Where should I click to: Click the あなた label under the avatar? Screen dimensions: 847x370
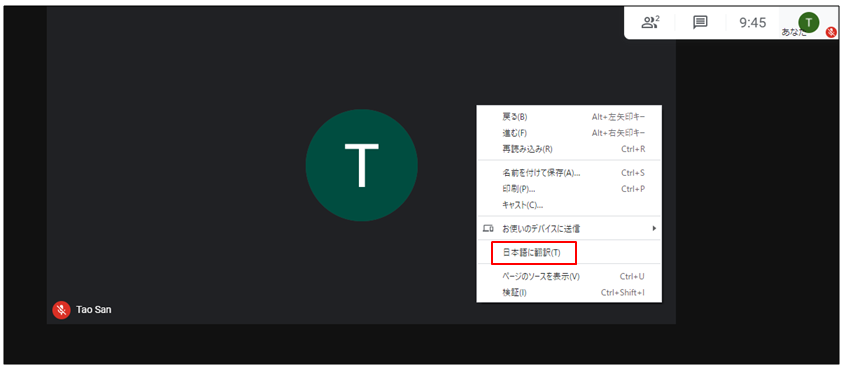coord(794,32)
